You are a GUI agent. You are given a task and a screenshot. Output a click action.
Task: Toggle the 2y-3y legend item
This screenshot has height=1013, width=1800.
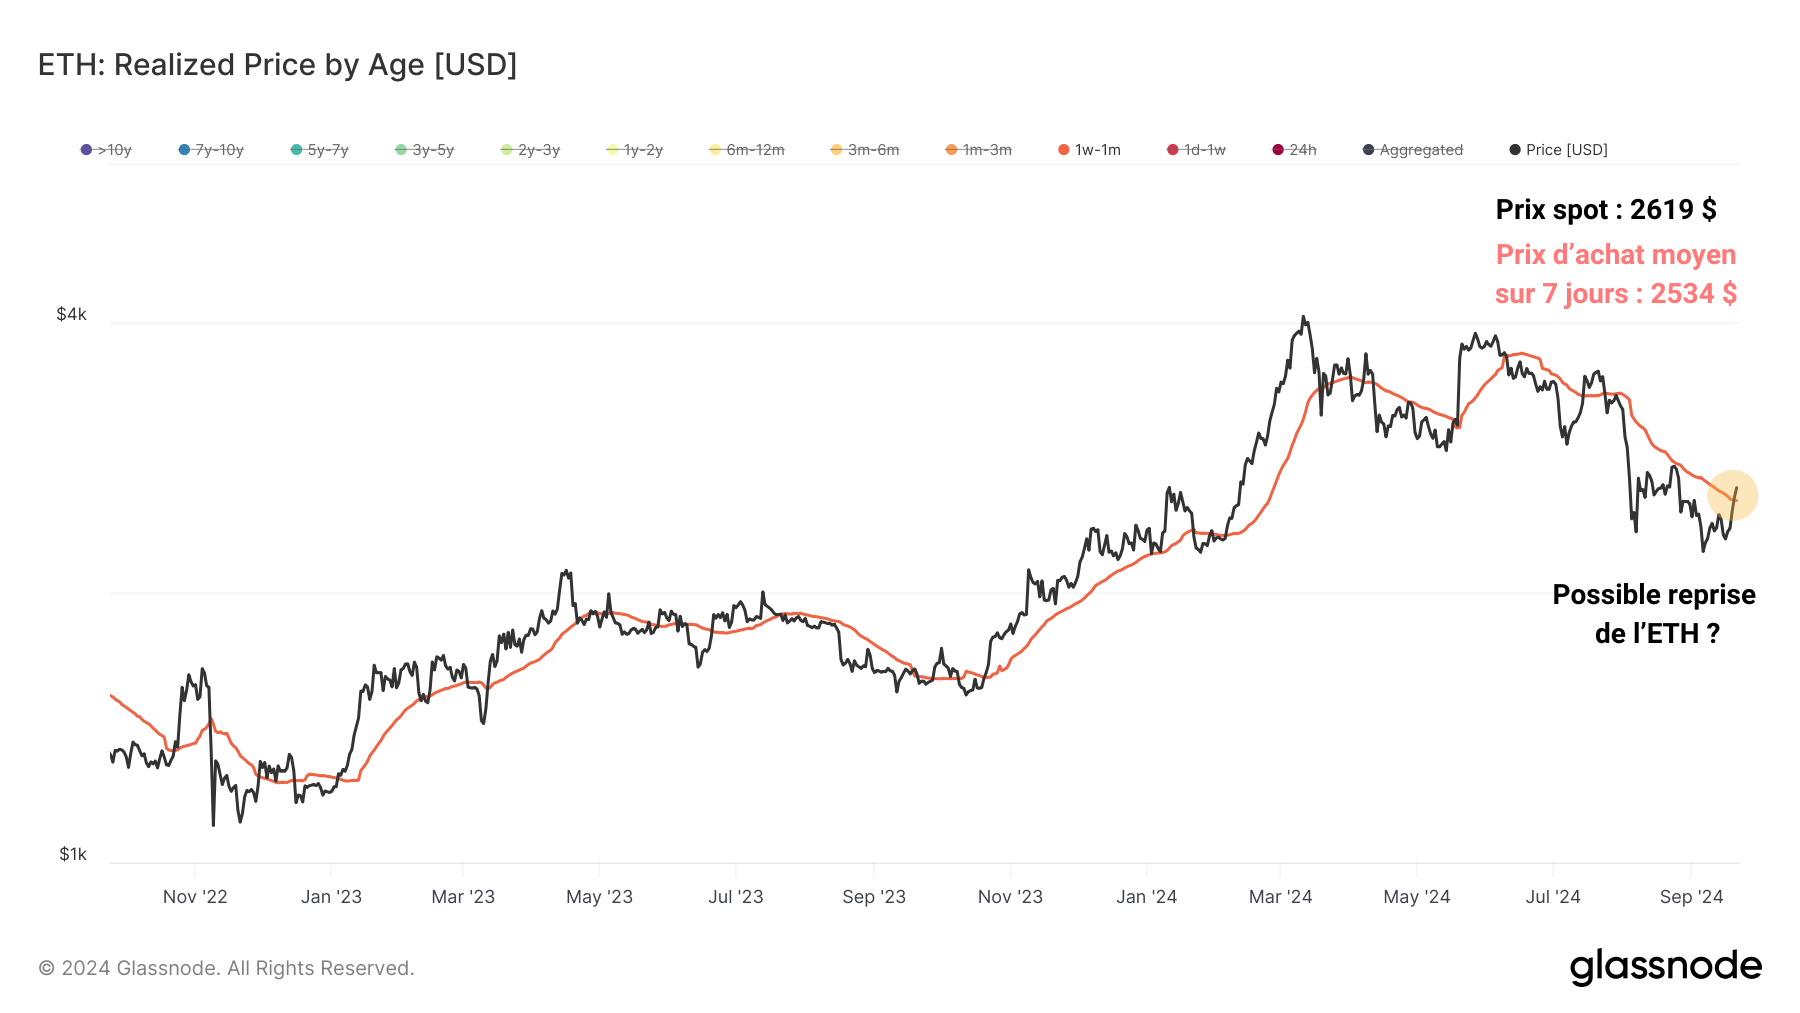[530, 150]
